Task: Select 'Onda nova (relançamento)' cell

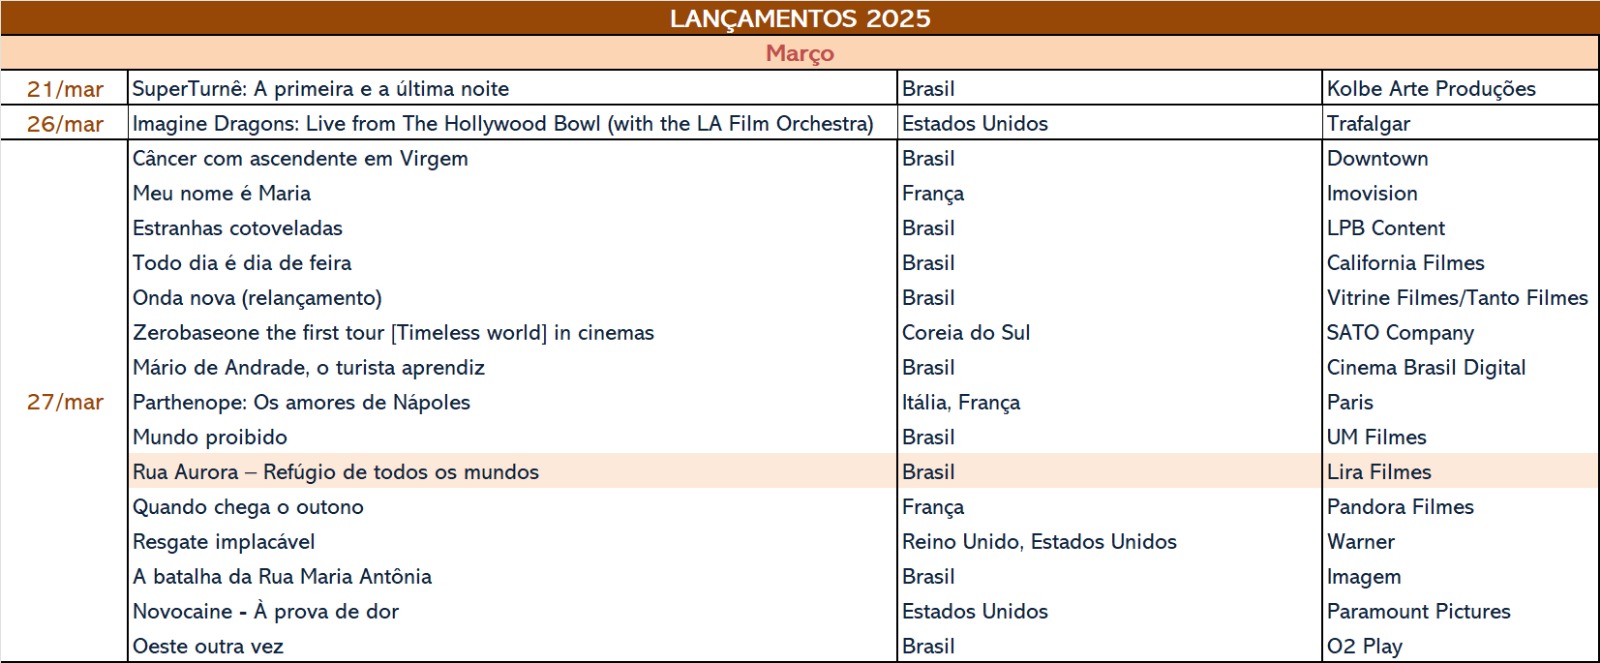Action: click(x=257, y=298)
